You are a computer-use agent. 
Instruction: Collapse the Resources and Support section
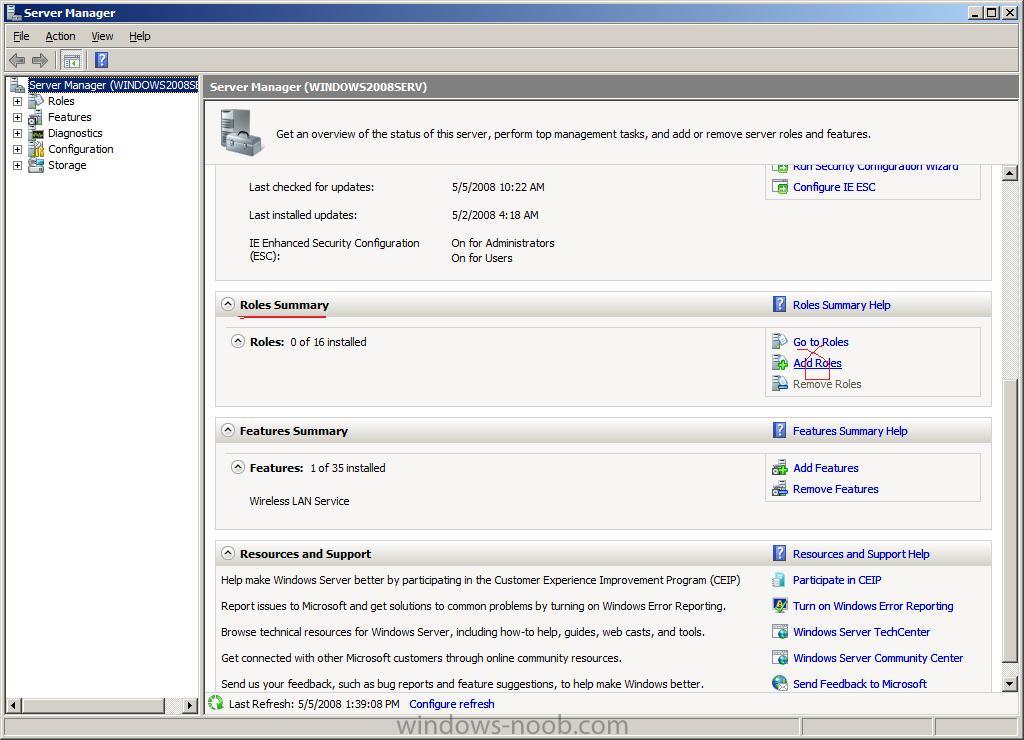tap(227, 553)
